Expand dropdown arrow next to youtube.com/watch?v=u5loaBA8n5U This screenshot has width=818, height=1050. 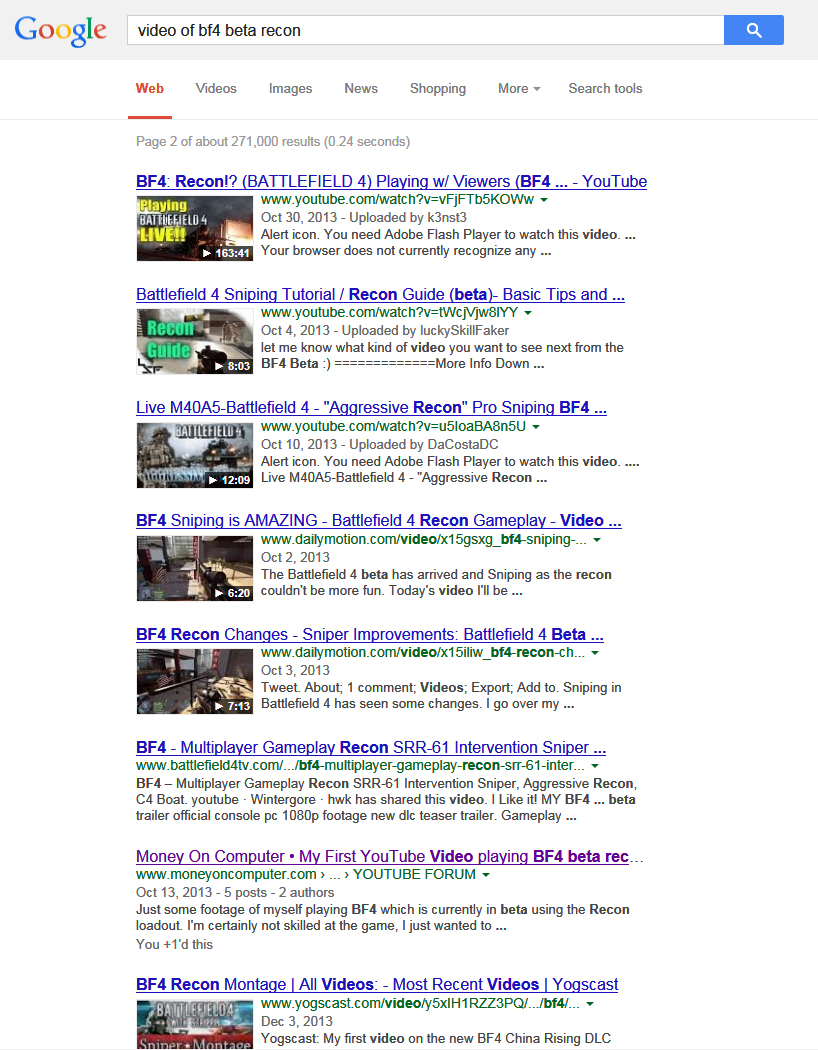pyautogui.click(x=536, y=427)
